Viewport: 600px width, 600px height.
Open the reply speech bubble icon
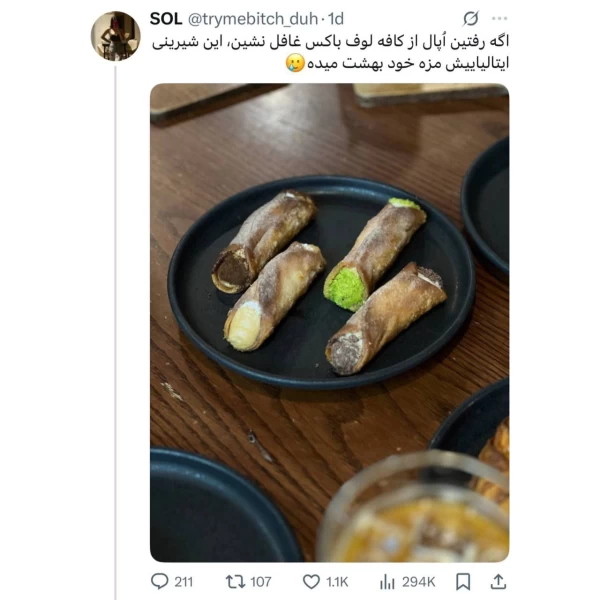[x=160, y=581]
